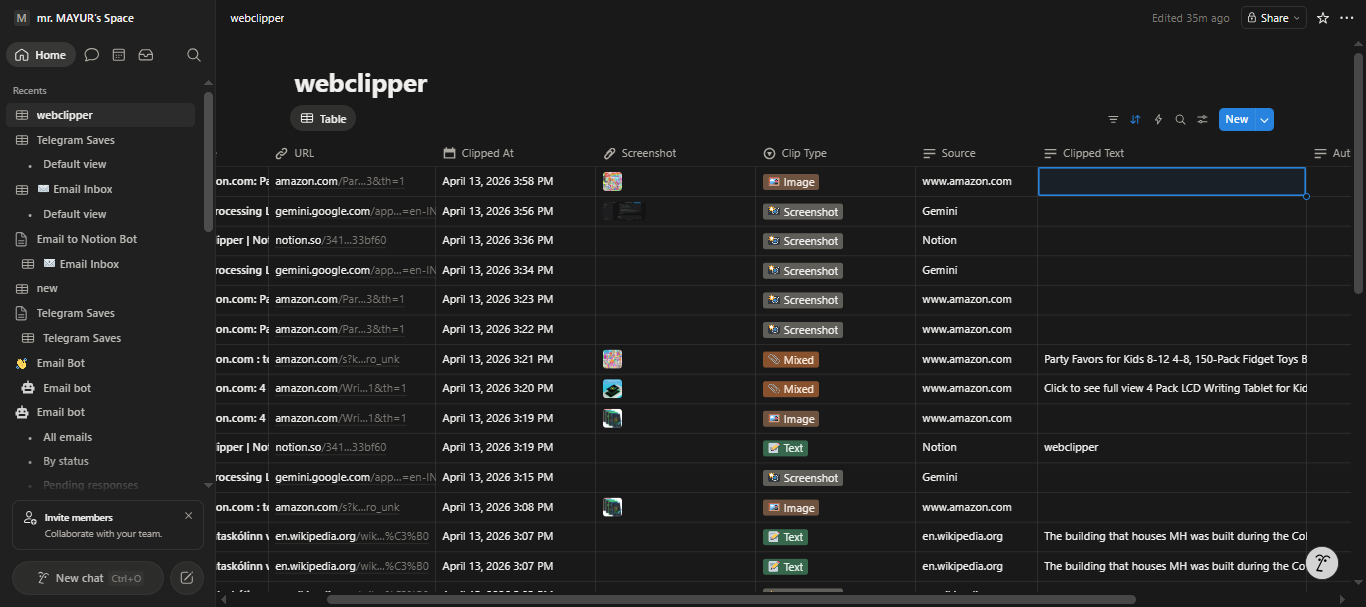Image resolution: width=1366 pixels, height=607 pixels.
Task: Open the chat bubble icon in sidebar
Action: (x=92, y=55)
